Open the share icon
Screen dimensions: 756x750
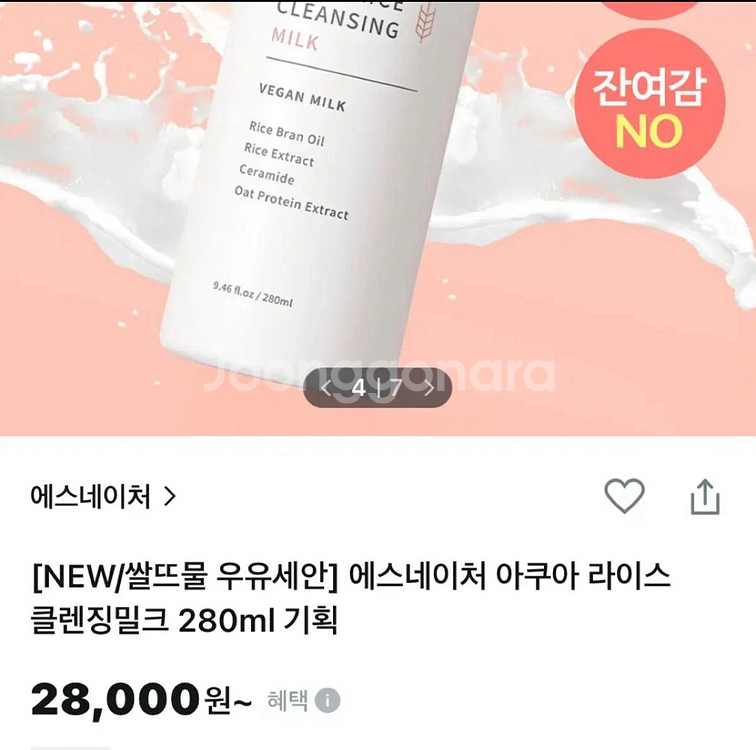coord(705,496)
